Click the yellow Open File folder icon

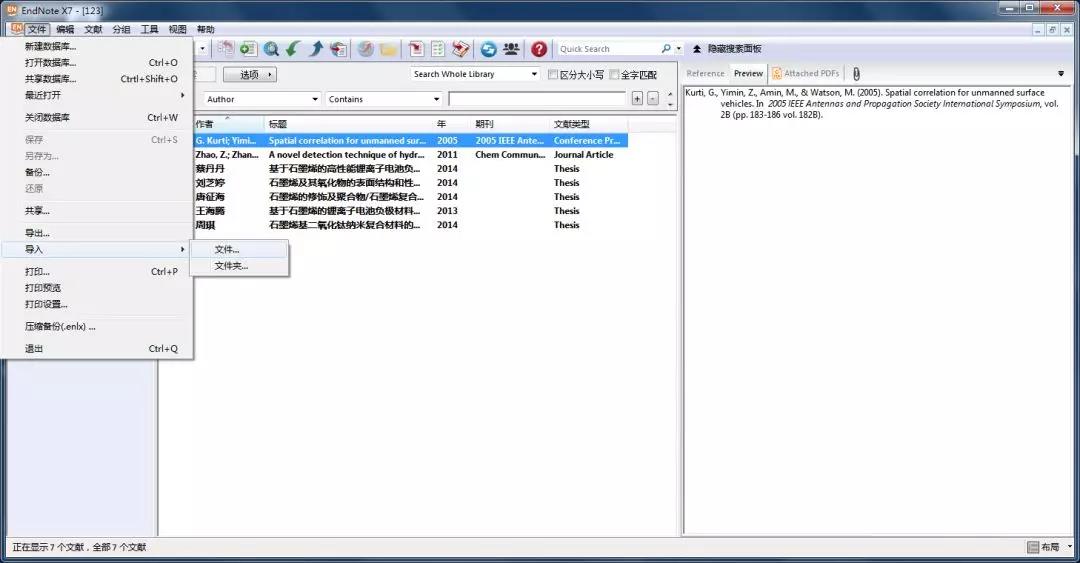[388, 48]
